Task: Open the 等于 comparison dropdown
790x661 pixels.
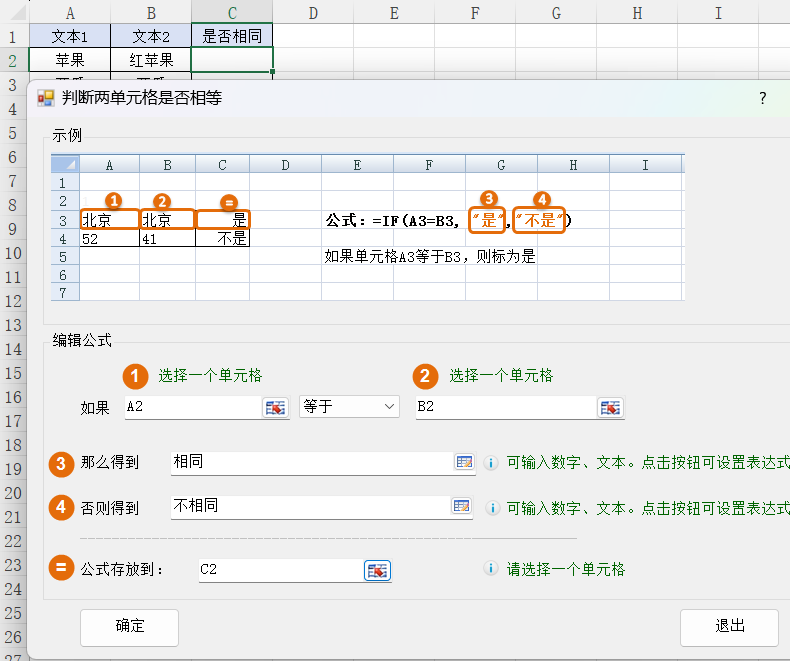Action: (x=349, y=407)
